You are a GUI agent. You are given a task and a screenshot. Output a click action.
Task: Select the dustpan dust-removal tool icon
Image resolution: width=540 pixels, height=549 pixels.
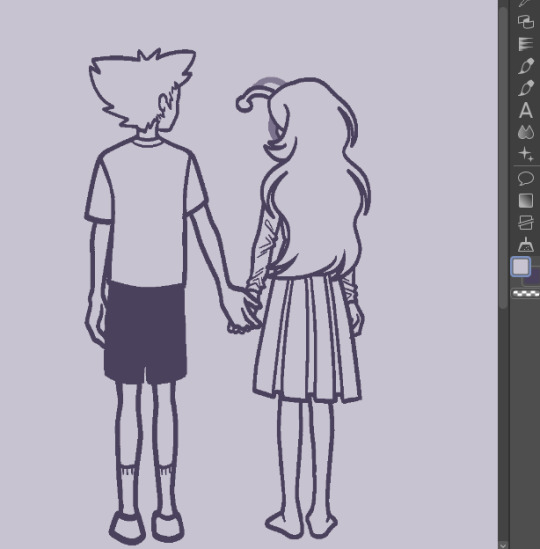click(x=526, y=245)
